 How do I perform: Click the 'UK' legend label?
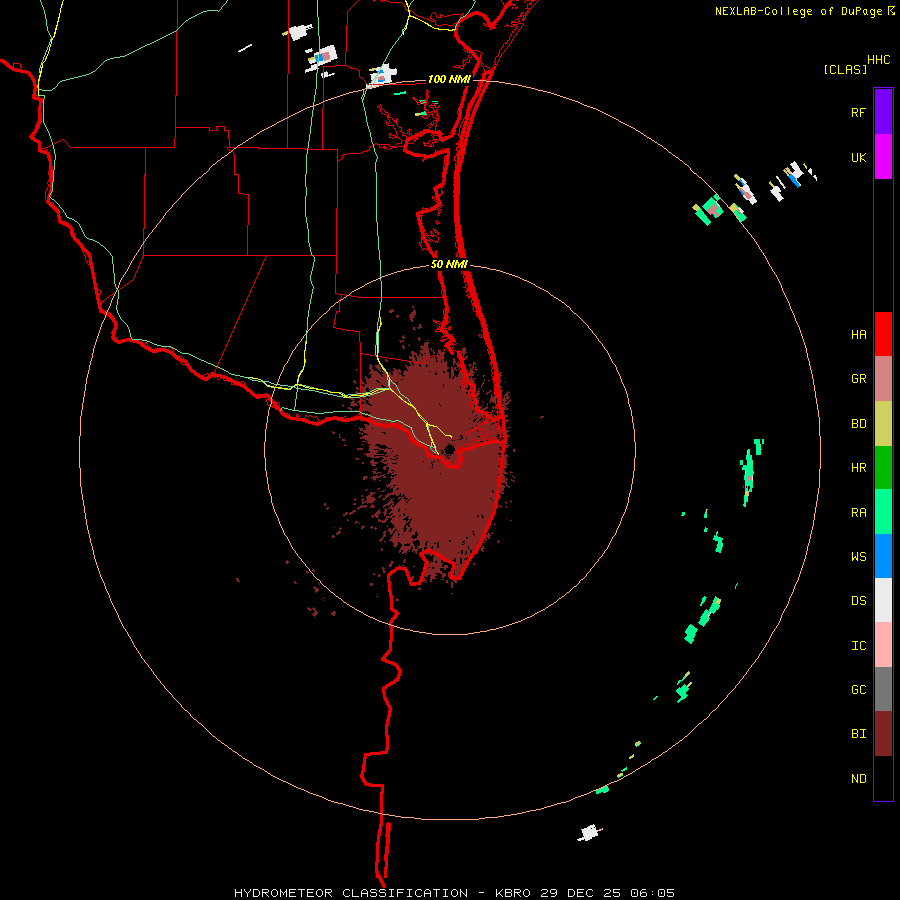(858, 158)
